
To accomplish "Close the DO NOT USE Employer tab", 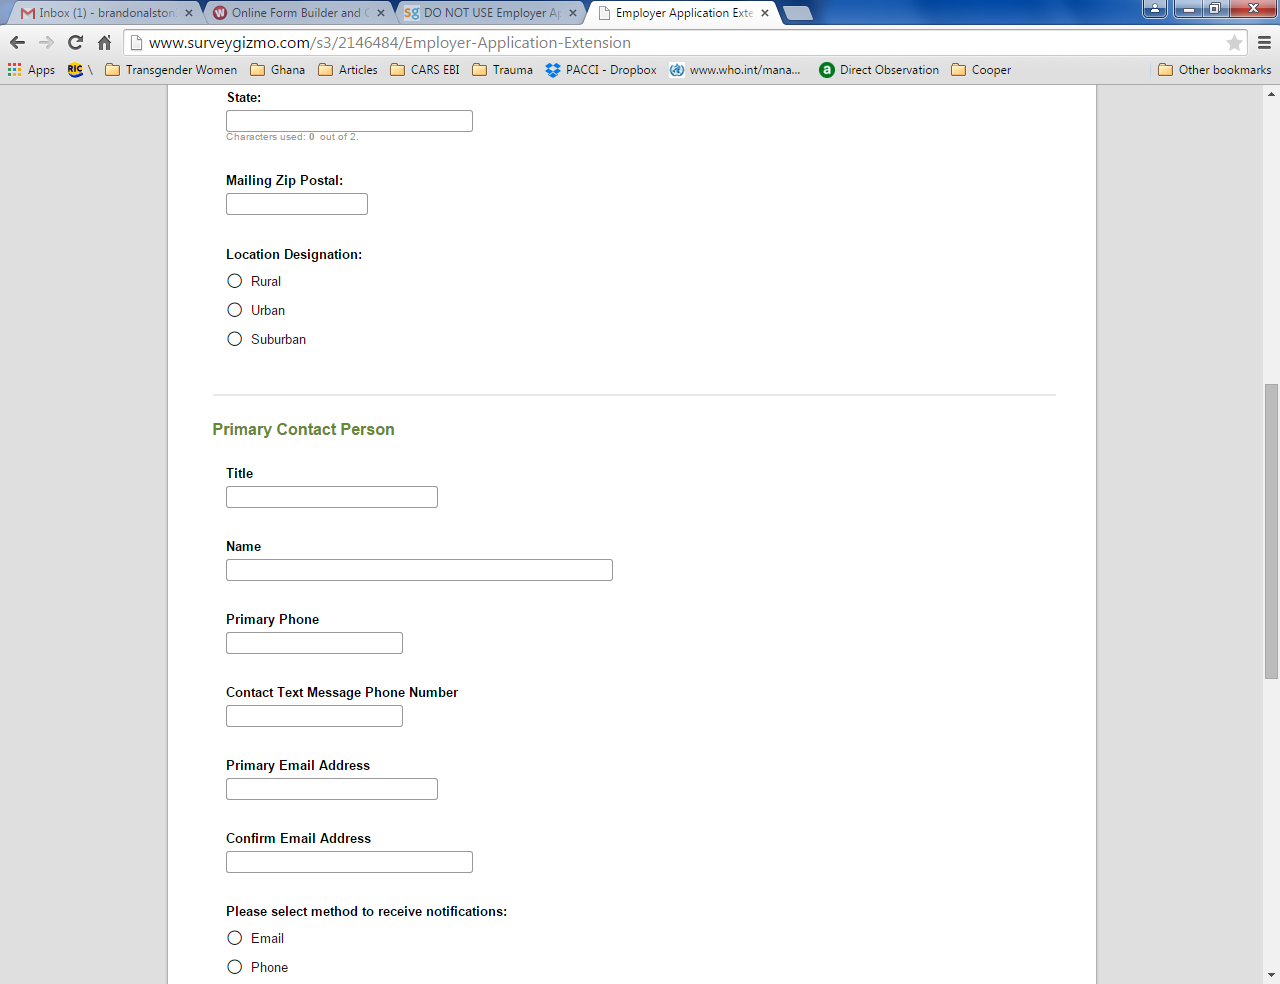I will [573, 13].
